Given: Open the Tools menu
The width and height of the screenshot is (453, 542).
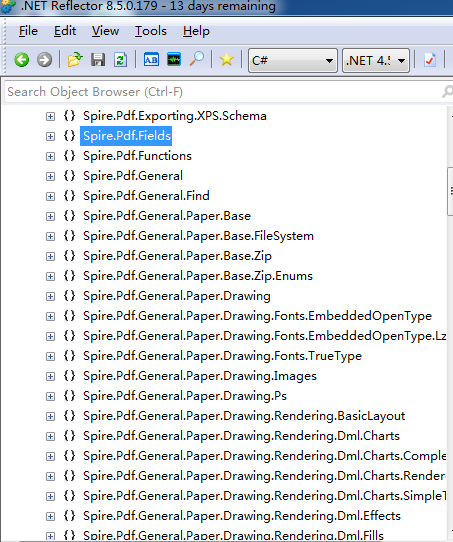Looking at the screenshot, I should click(x=151, y=31).
